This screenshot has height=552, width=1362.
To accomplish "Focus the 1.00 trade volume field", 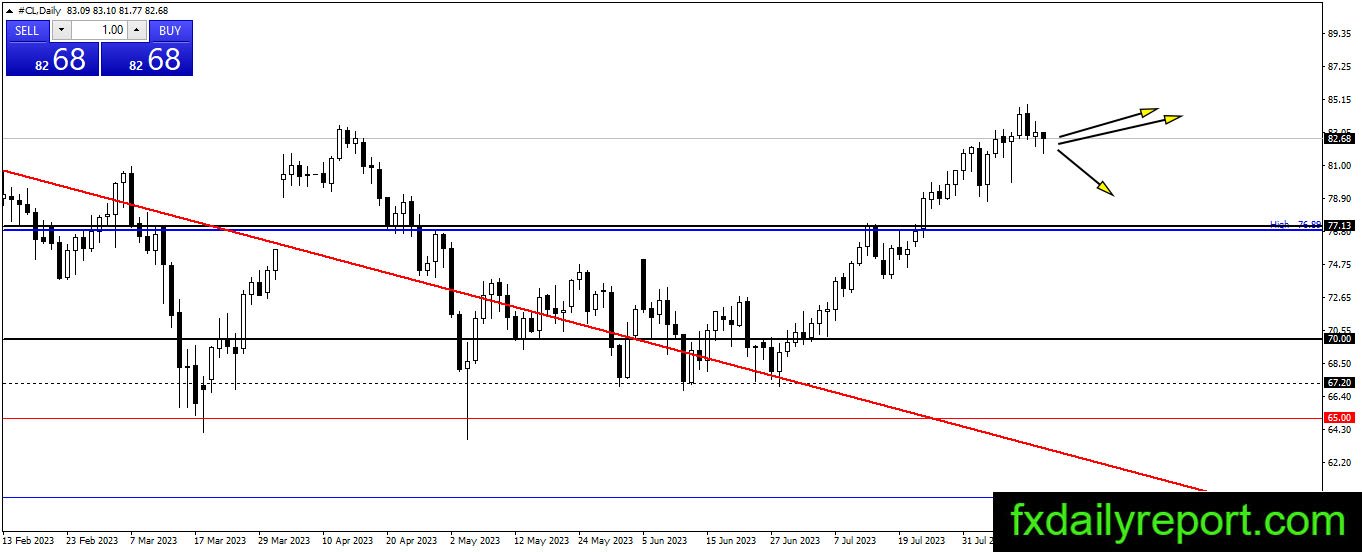I will pyautogui.click(x=98, y=31).
